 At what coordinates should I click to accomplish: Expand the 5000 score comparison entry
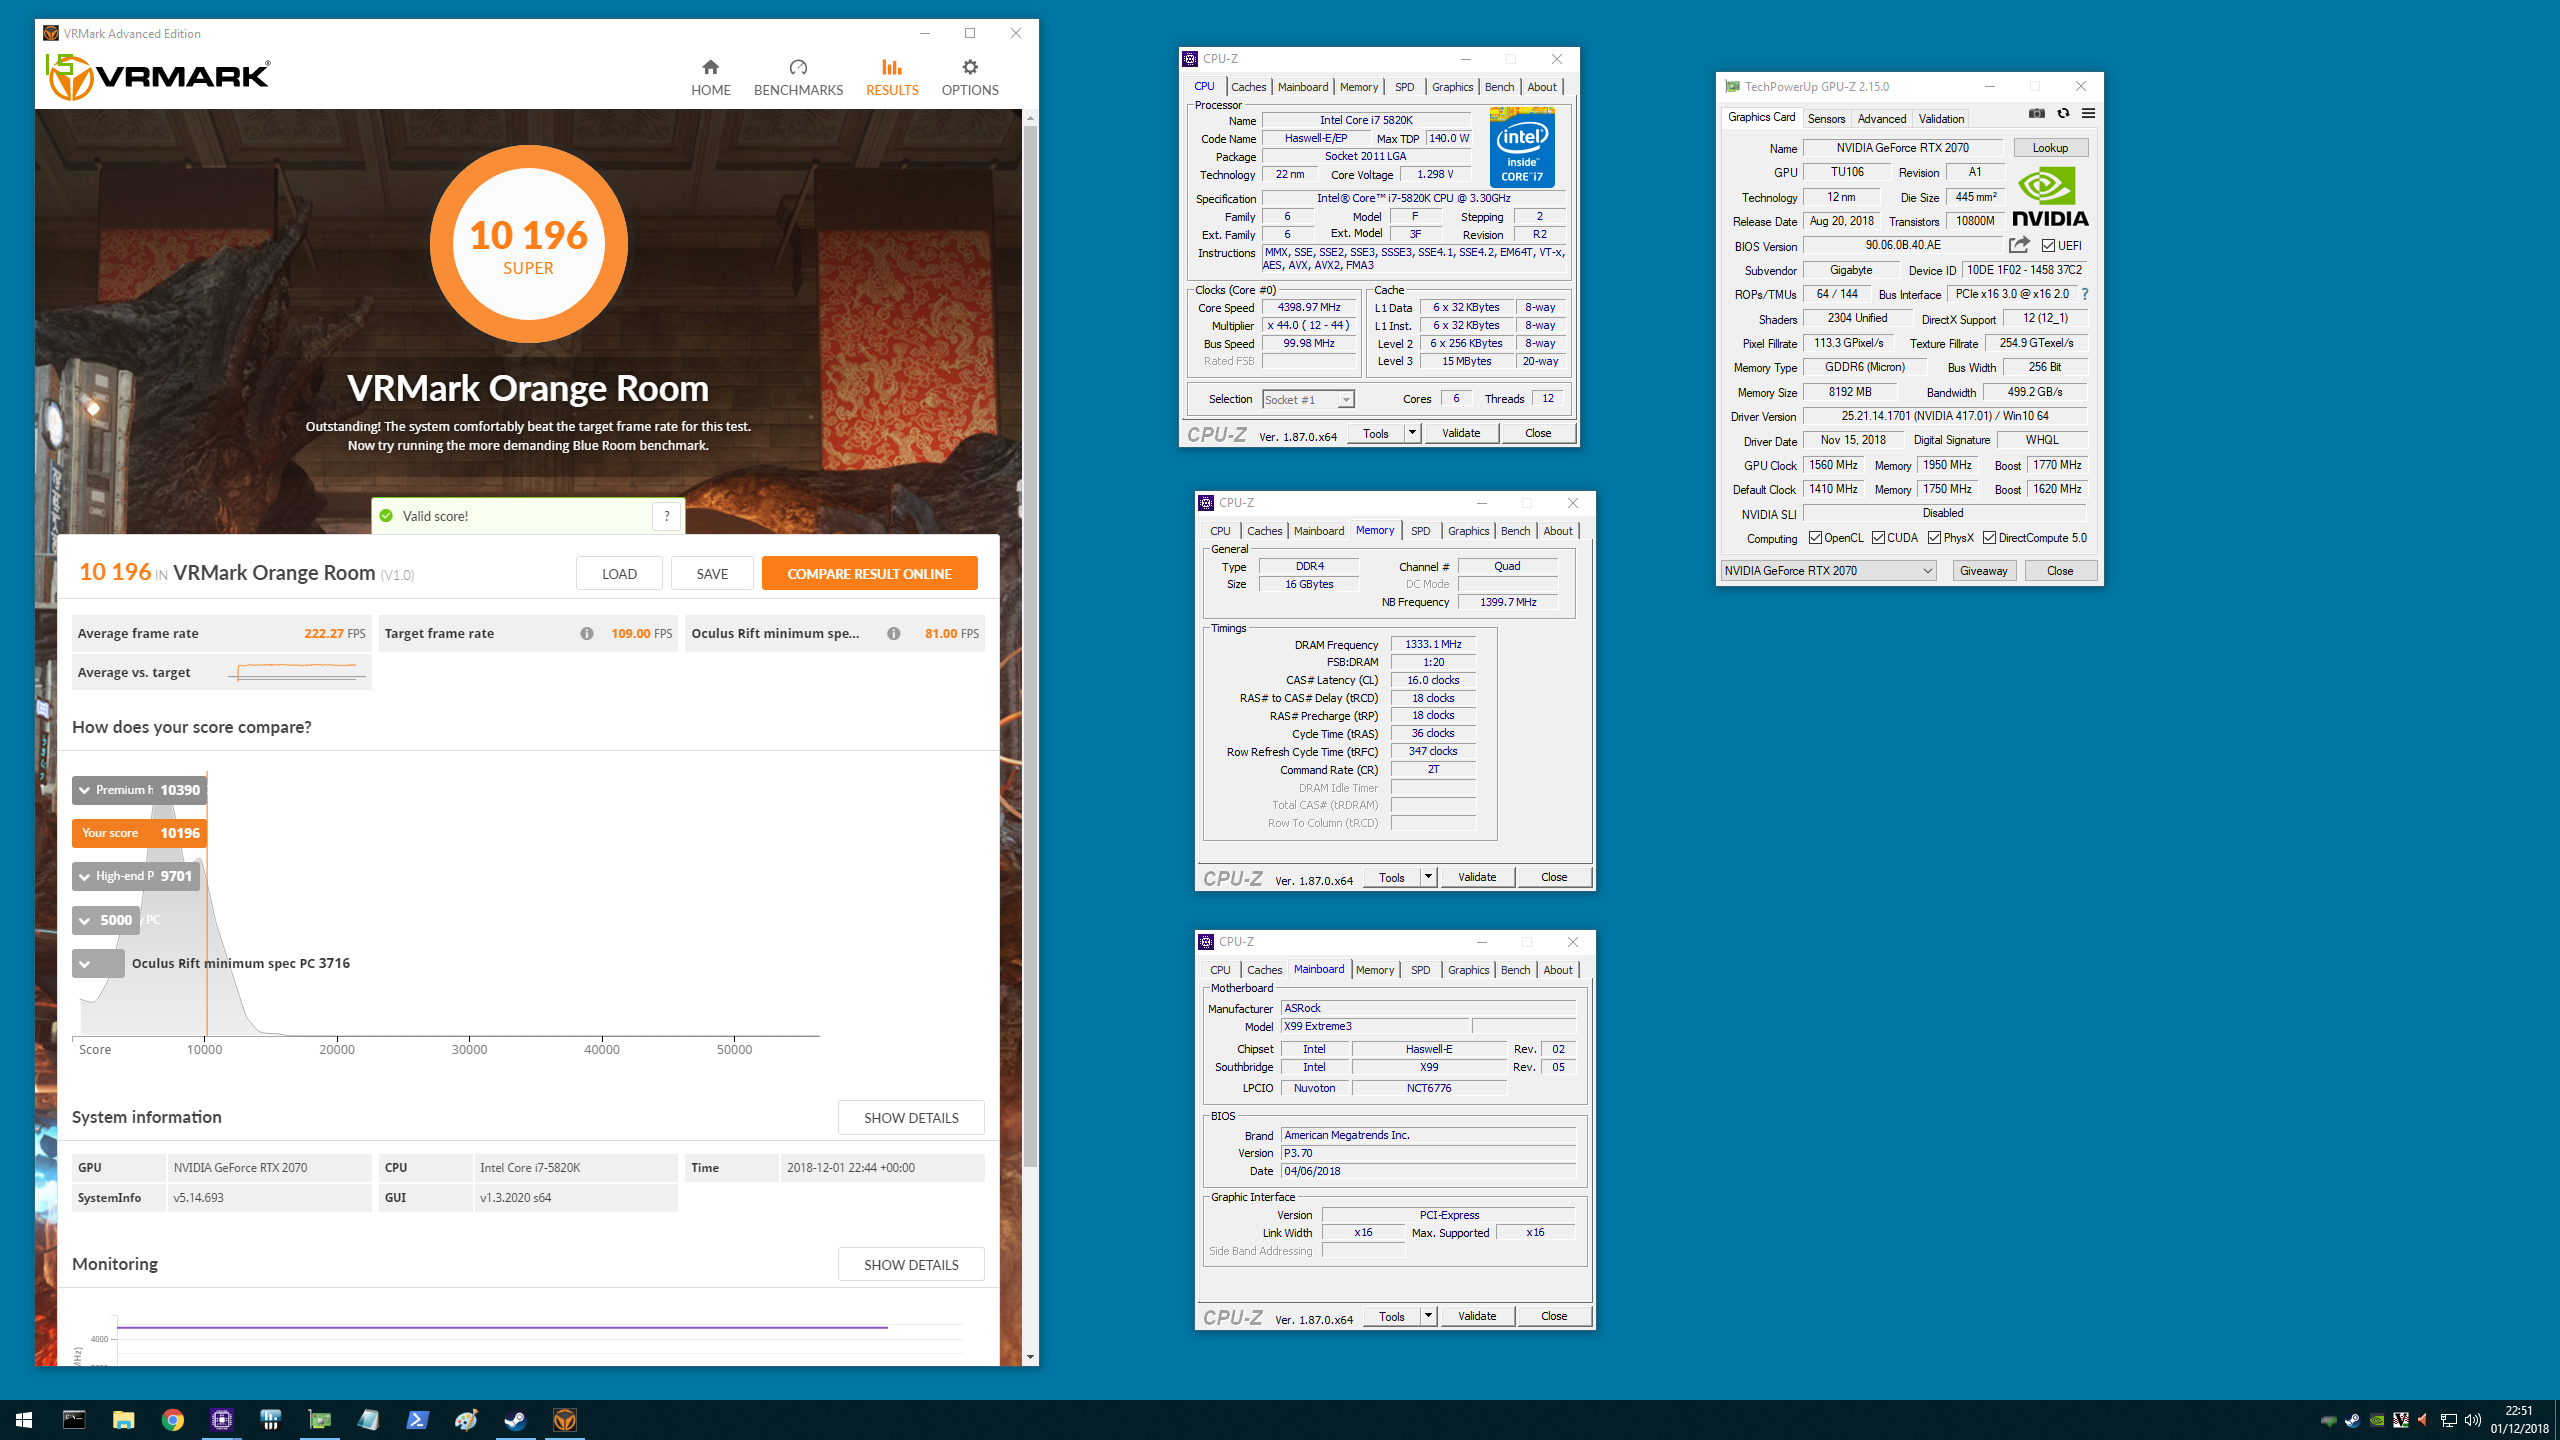106,920
